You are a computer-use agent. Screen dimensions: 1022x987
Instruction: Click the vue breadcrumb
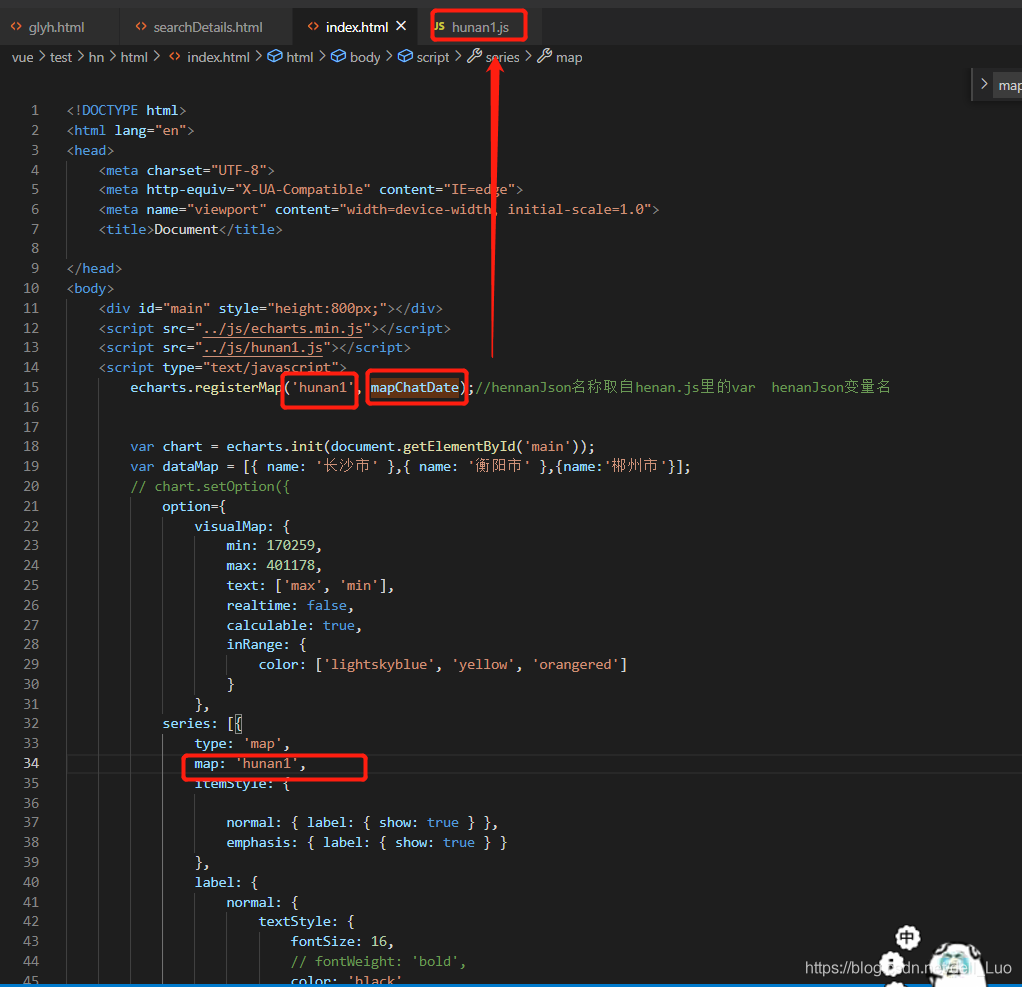tap(22, 57)
